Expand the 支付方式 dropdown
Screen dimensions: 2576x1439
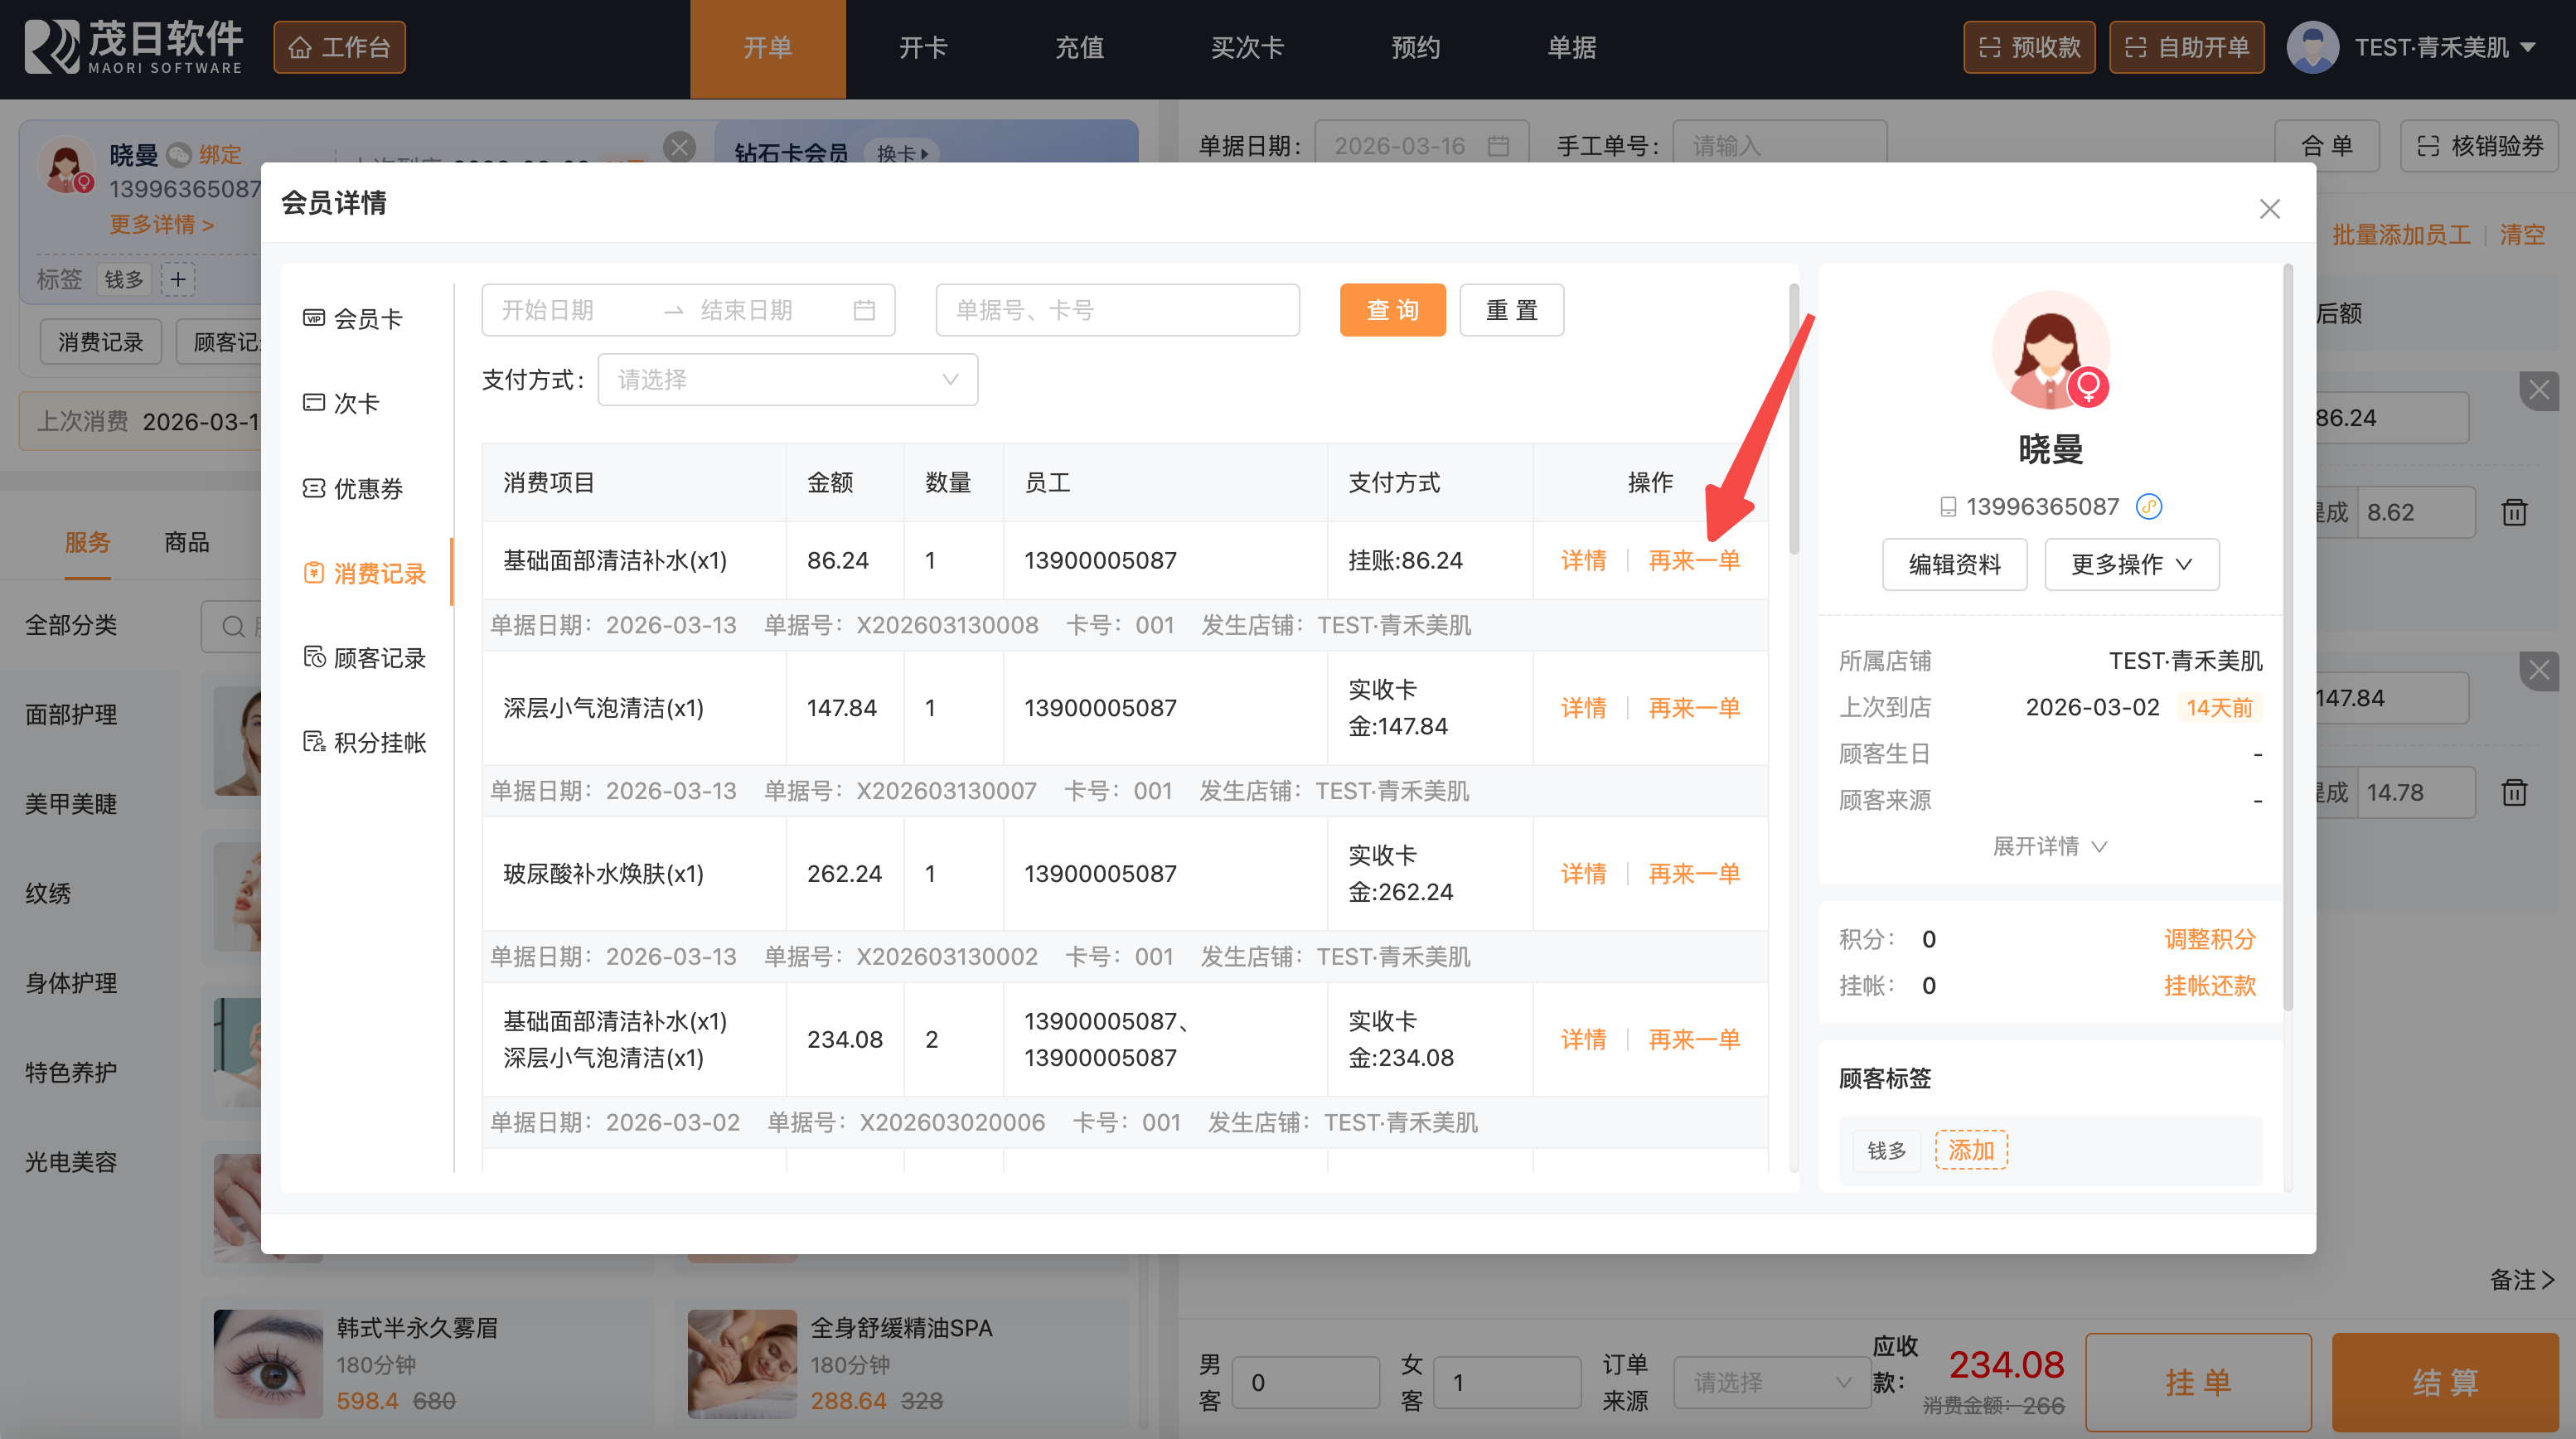(787, 380)
